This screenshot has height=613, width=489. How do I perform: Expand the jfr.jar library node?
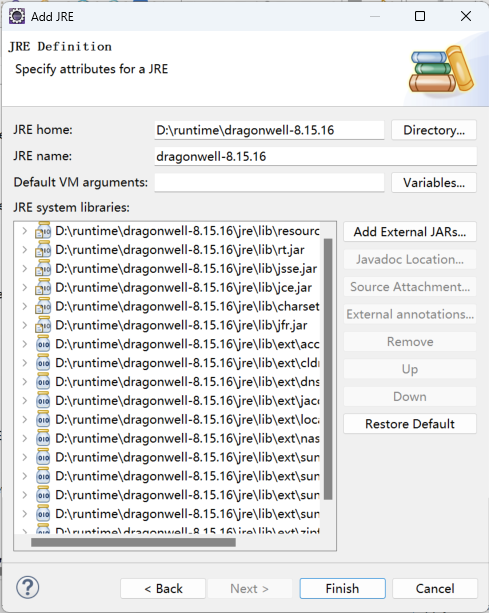point(25,325)
